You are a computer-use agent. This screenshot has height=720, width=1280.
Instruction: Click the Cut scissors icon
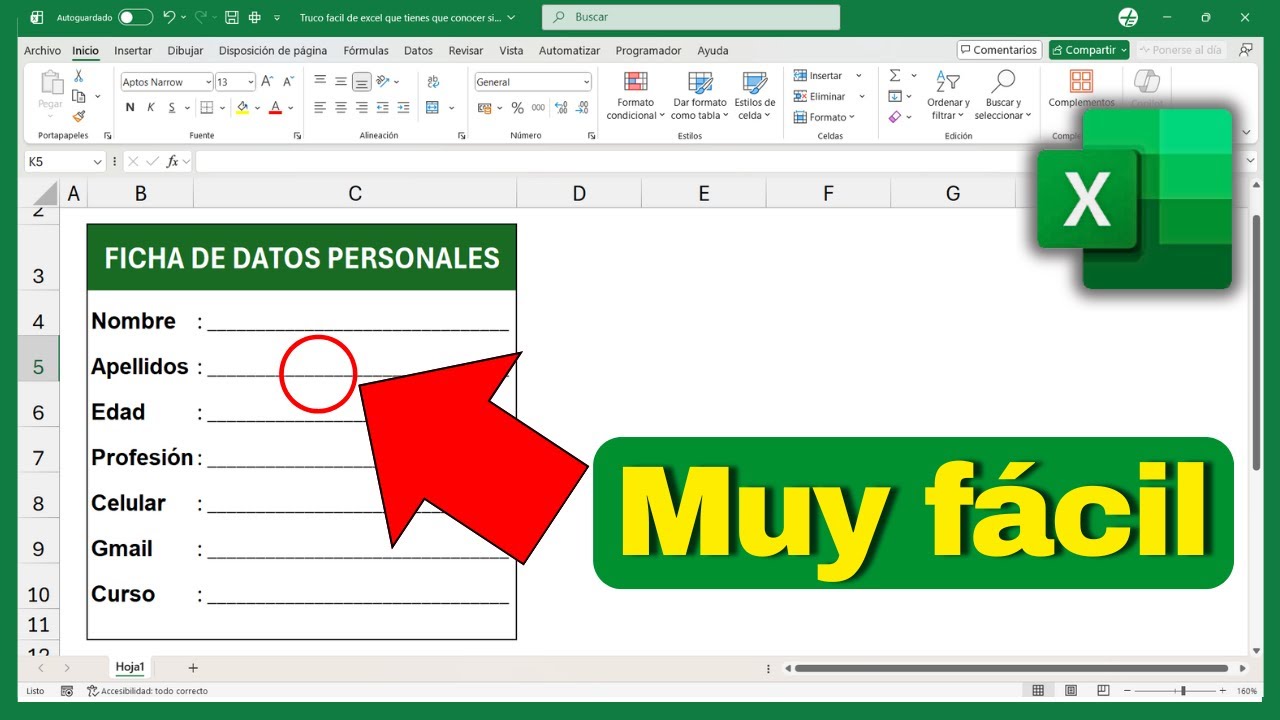pyautogui.click(x=79, y=77)
